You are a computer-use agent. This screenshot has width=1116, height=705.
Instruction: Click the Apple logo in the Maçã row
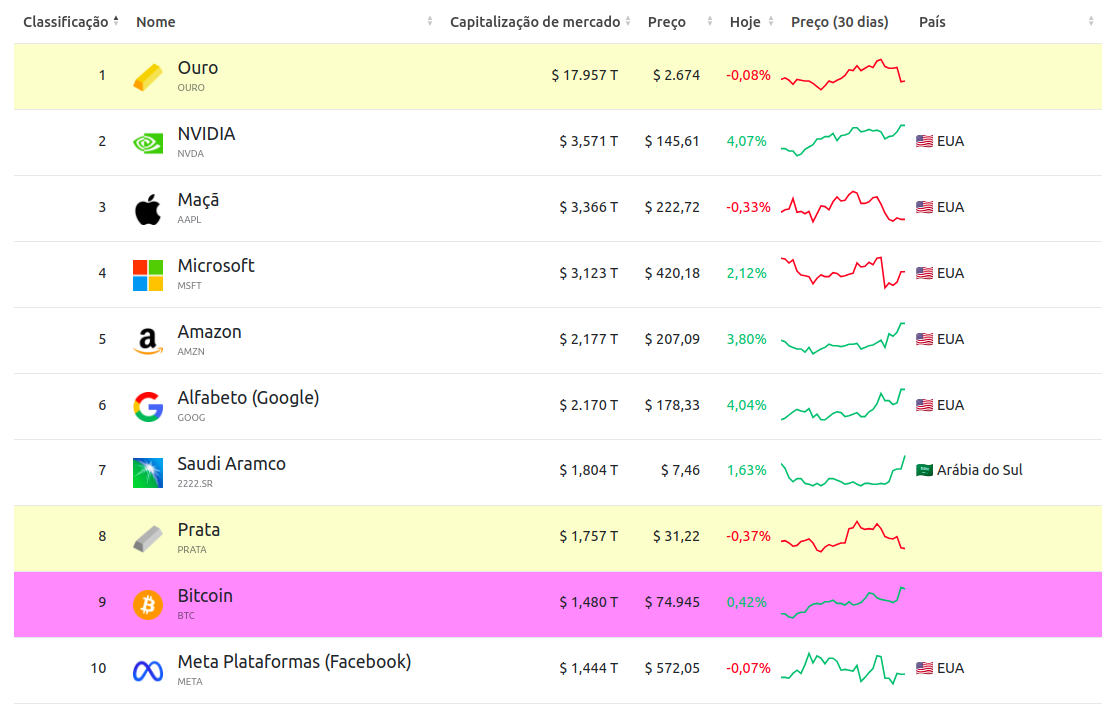(x=148, y=209)
